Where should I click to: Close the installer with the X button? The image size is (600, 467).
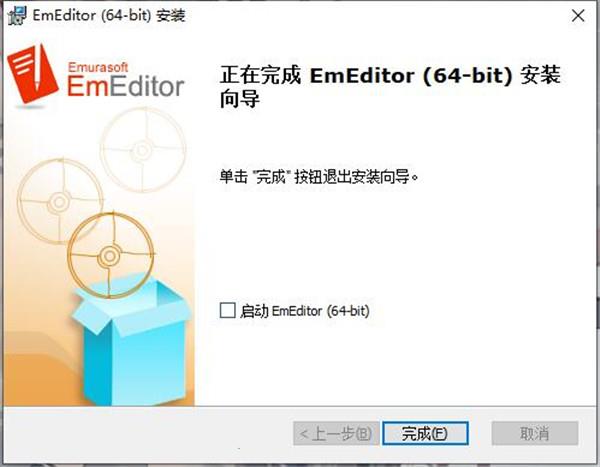pos(578,16)
